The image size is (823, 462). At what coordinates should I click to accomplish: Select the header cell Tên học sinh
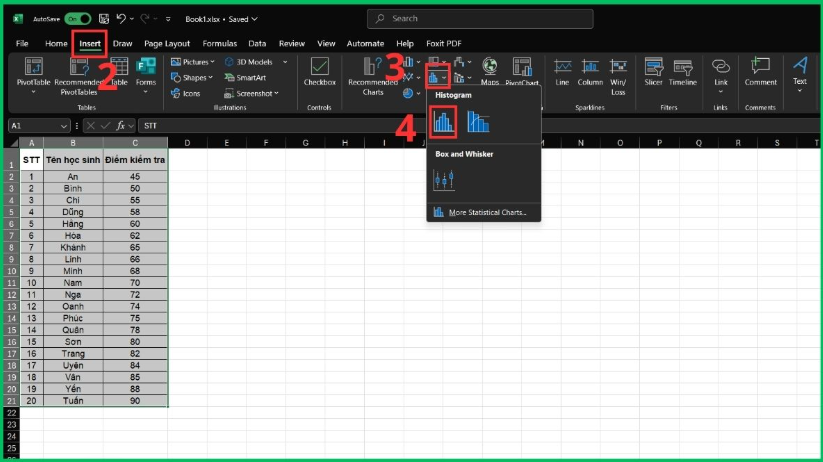73,160
